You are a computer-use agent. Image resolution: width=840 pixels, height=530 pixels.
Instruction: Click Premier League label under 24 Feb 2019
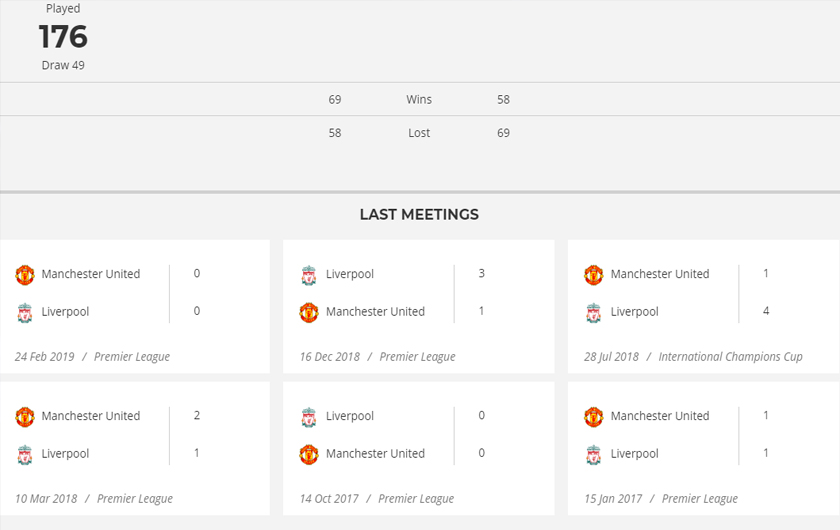point(132,357)
